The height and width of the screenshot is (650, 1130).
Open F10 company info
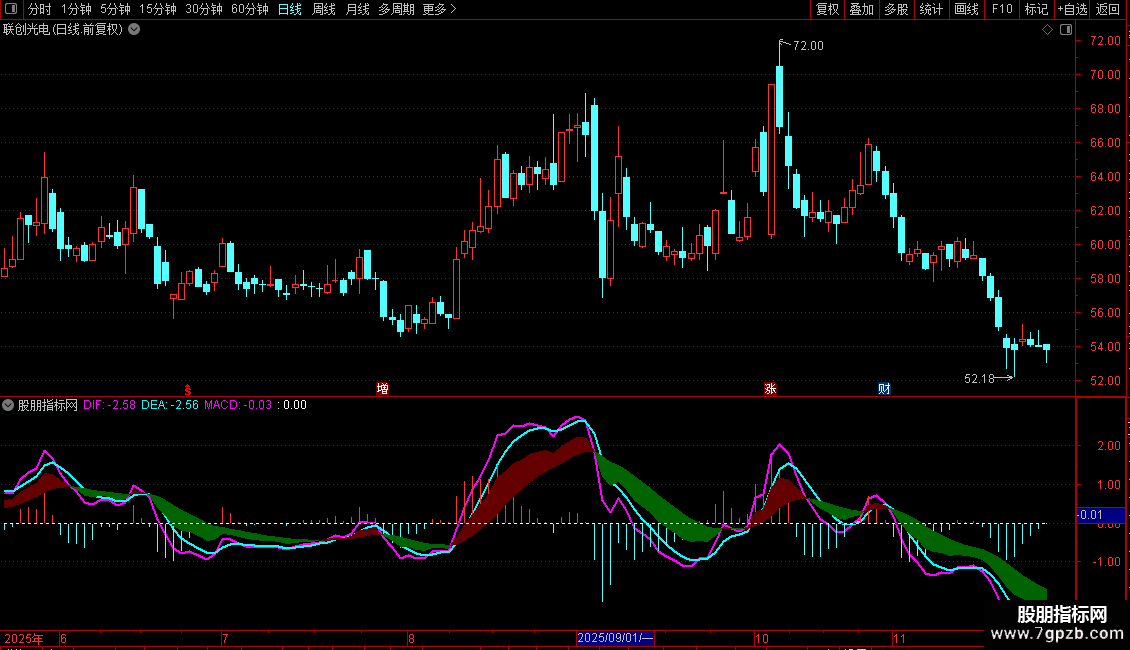point(1002,9)
